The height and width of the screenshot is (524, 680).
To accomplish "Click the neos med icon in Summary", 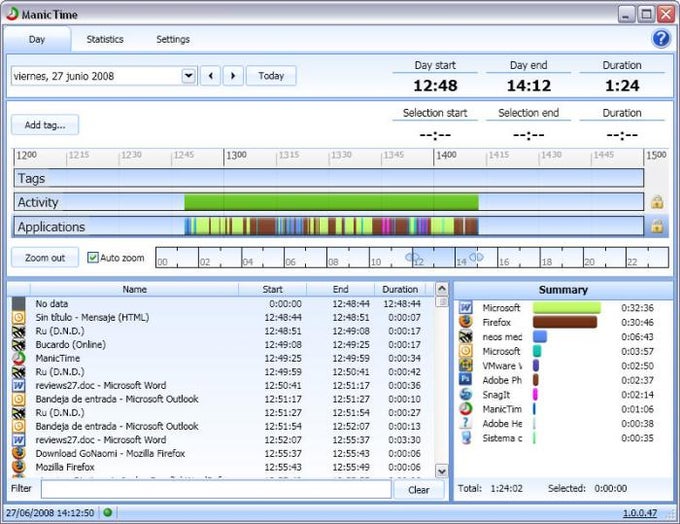I will click(465, 337).
